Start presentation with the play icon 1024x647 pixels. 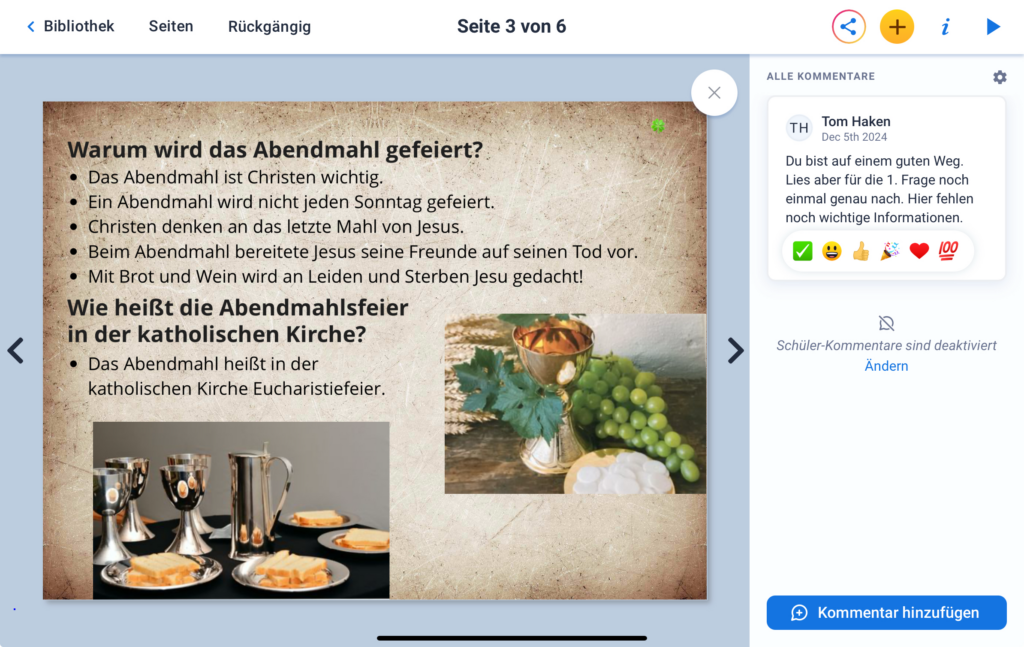point(993,27)
